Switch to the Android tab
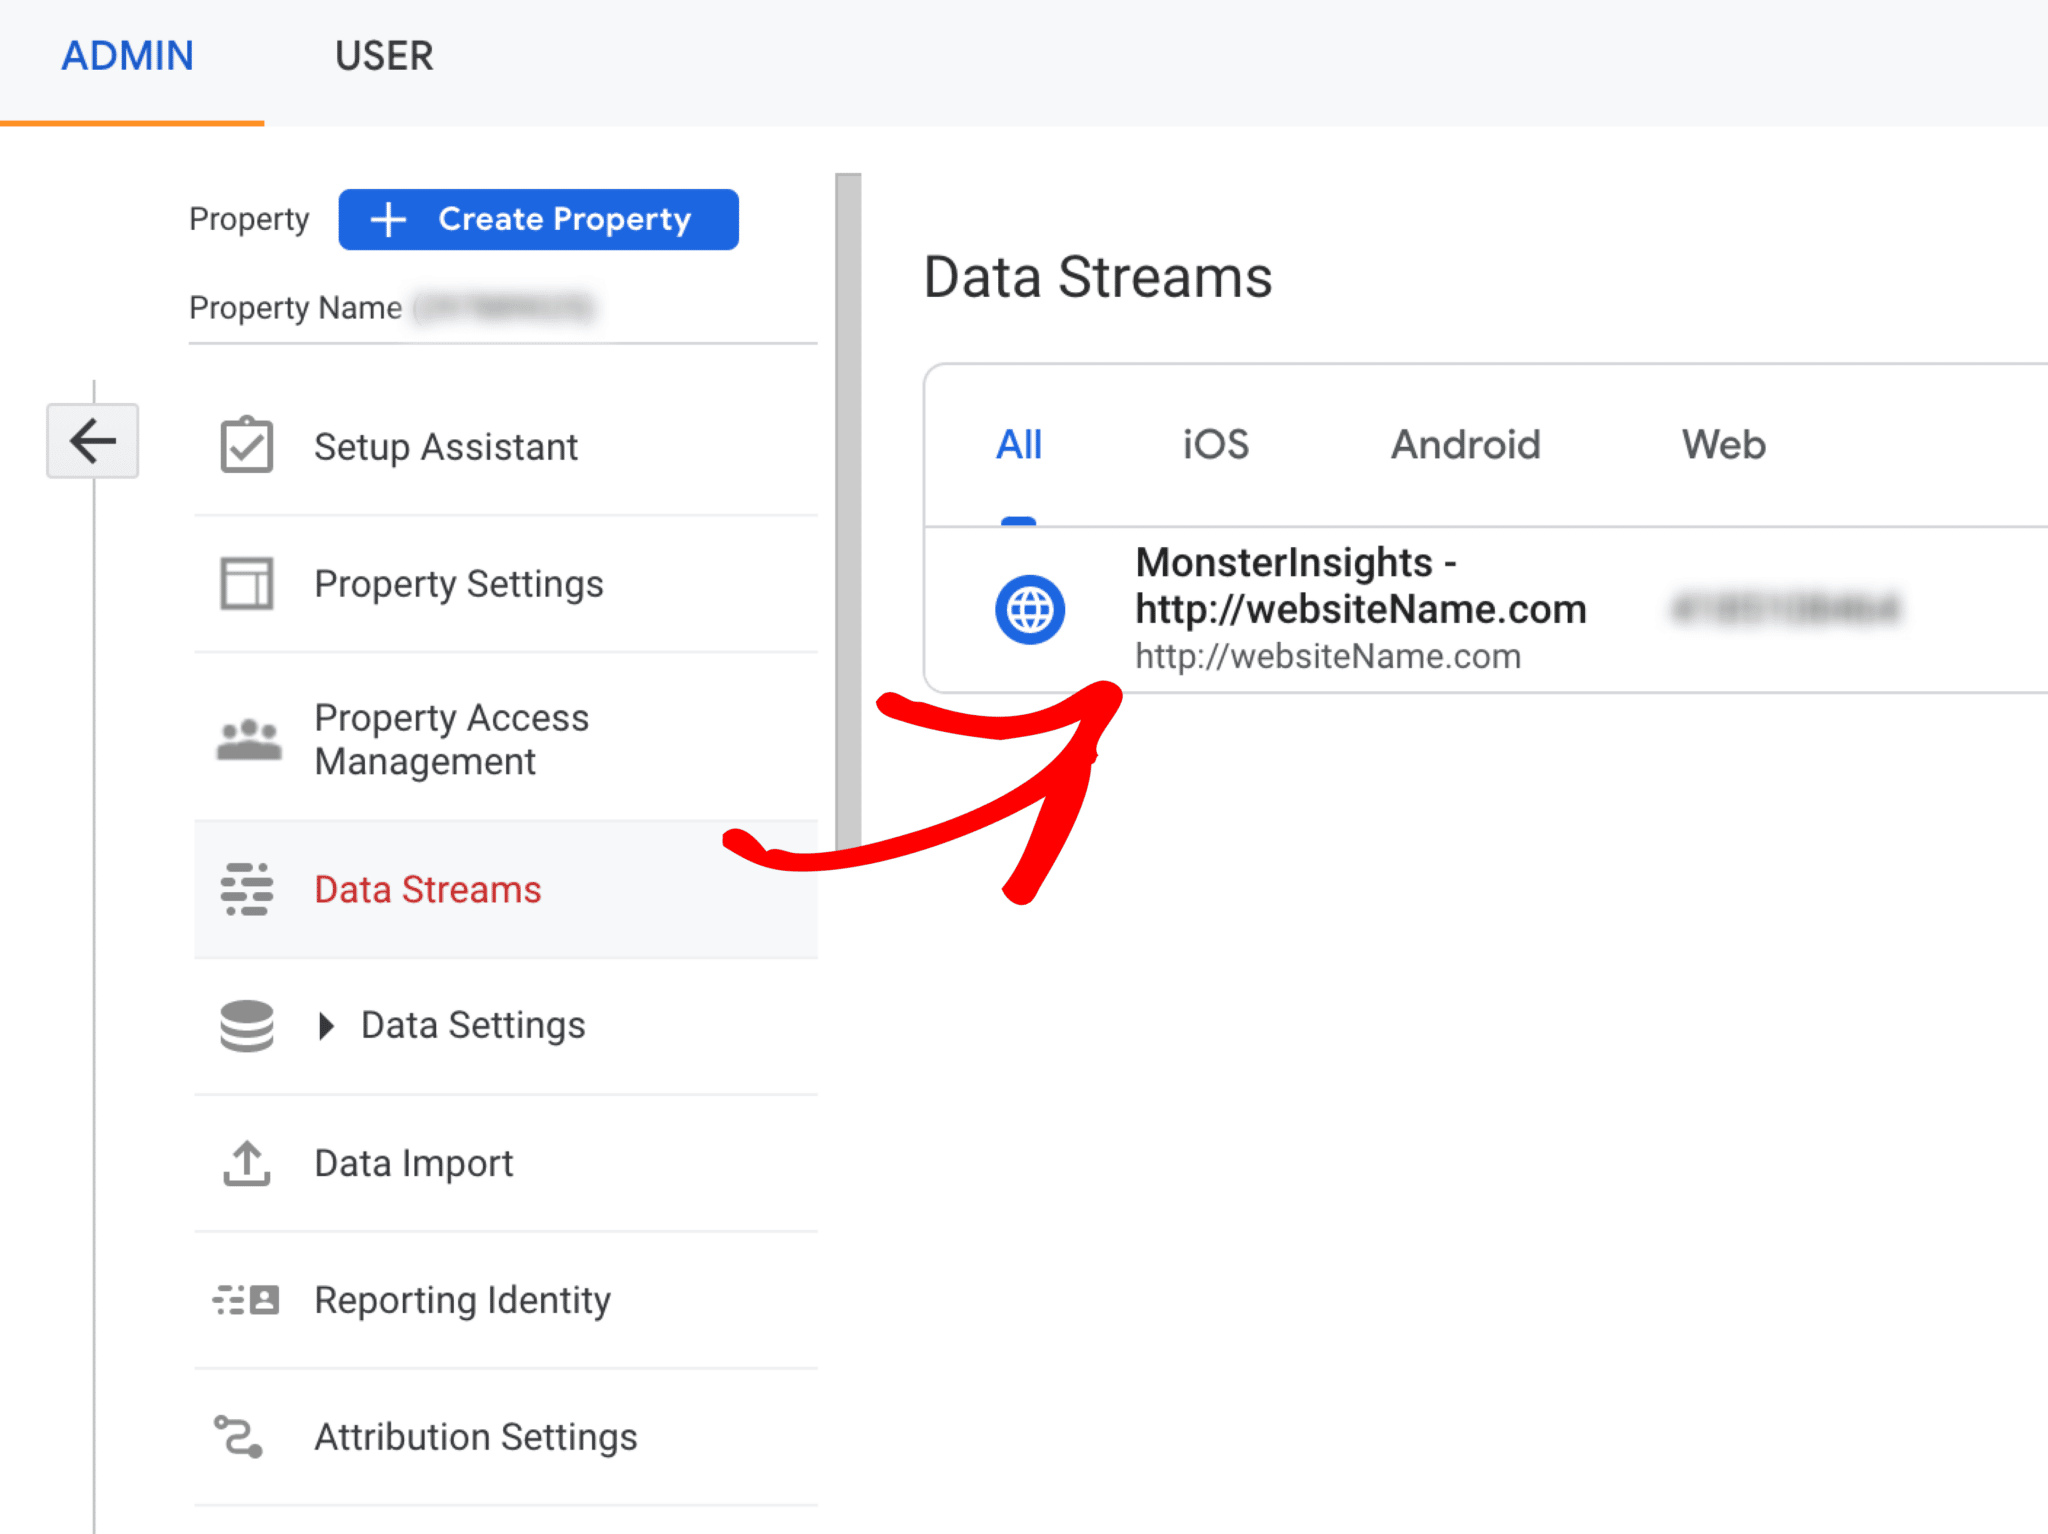2048x1534 pixels. click(1464, 445)
